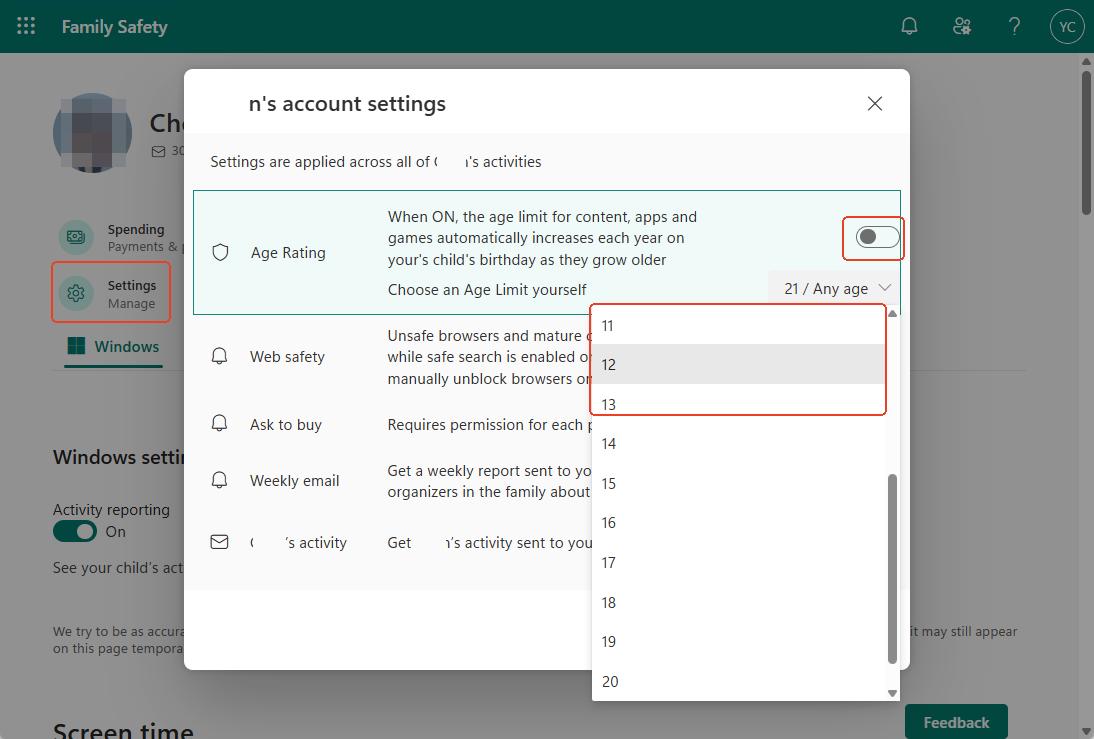
Task: Select age 14 from the list
Action: (738, 444)
